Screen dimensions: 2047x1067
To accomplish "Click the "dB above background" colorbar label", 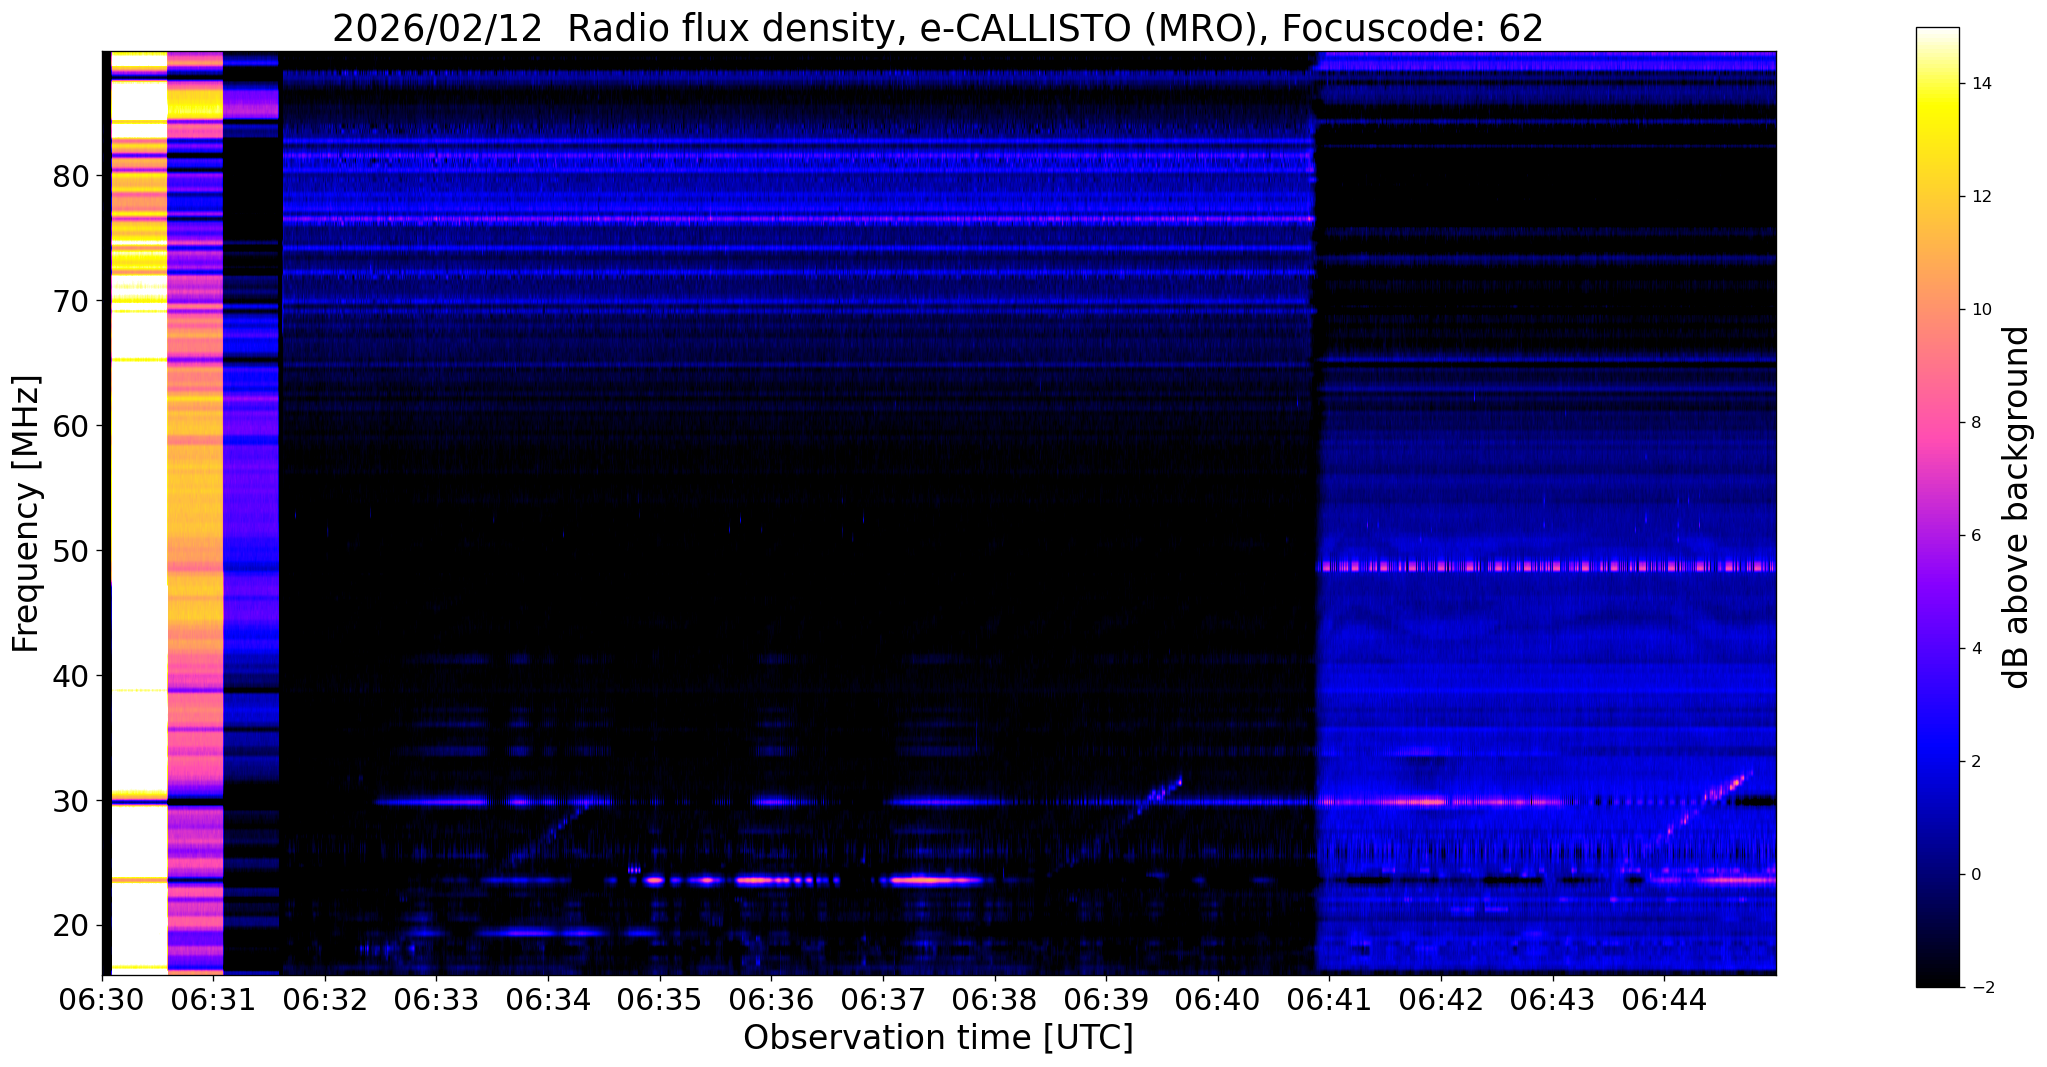I will tap(2016, 507).
